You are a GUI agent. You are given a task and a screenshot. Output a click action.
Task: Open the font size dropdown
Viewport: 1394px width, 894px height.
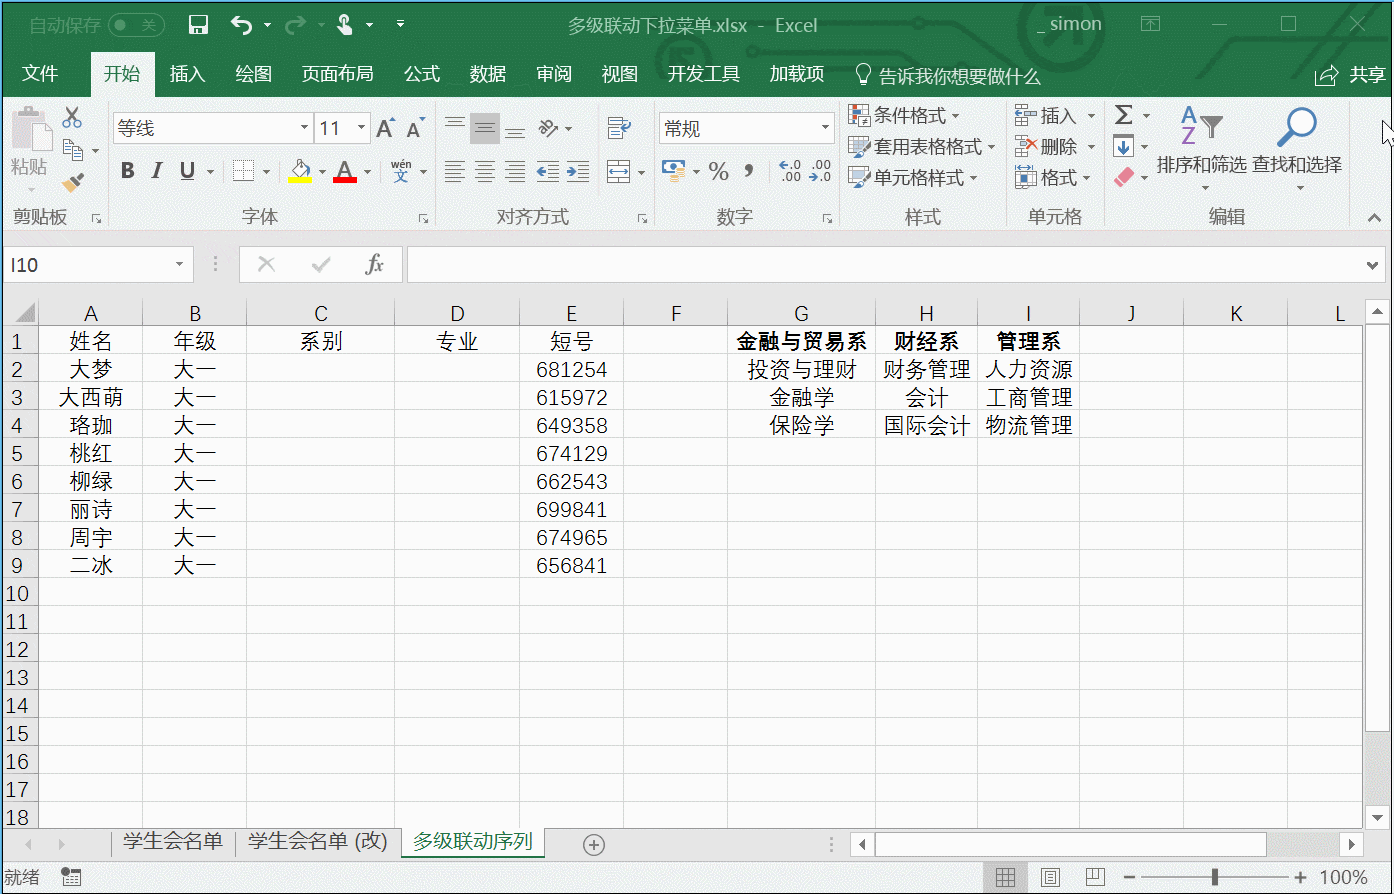pos(362,128)
